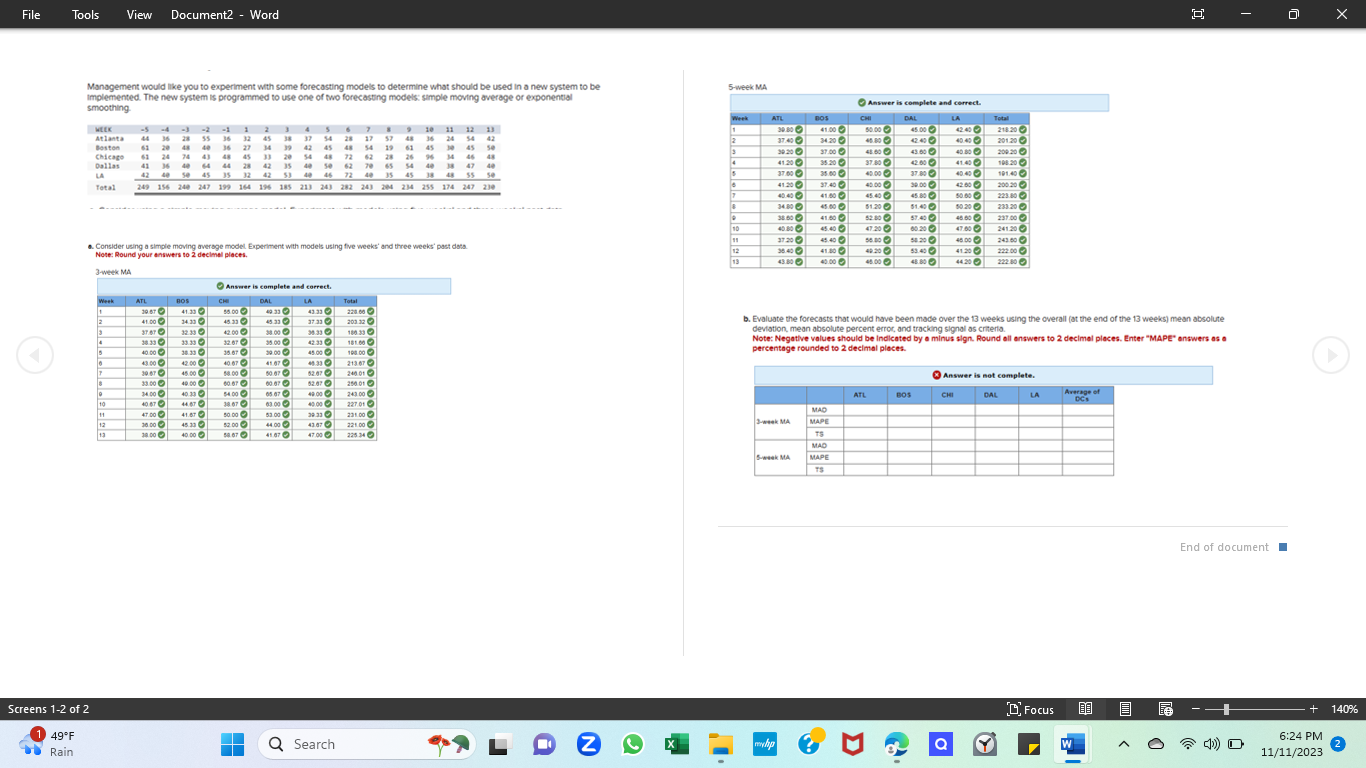Launch Zoom from taskbar
This screenshot has height=768, width=1366.
[x=588, y=745]
